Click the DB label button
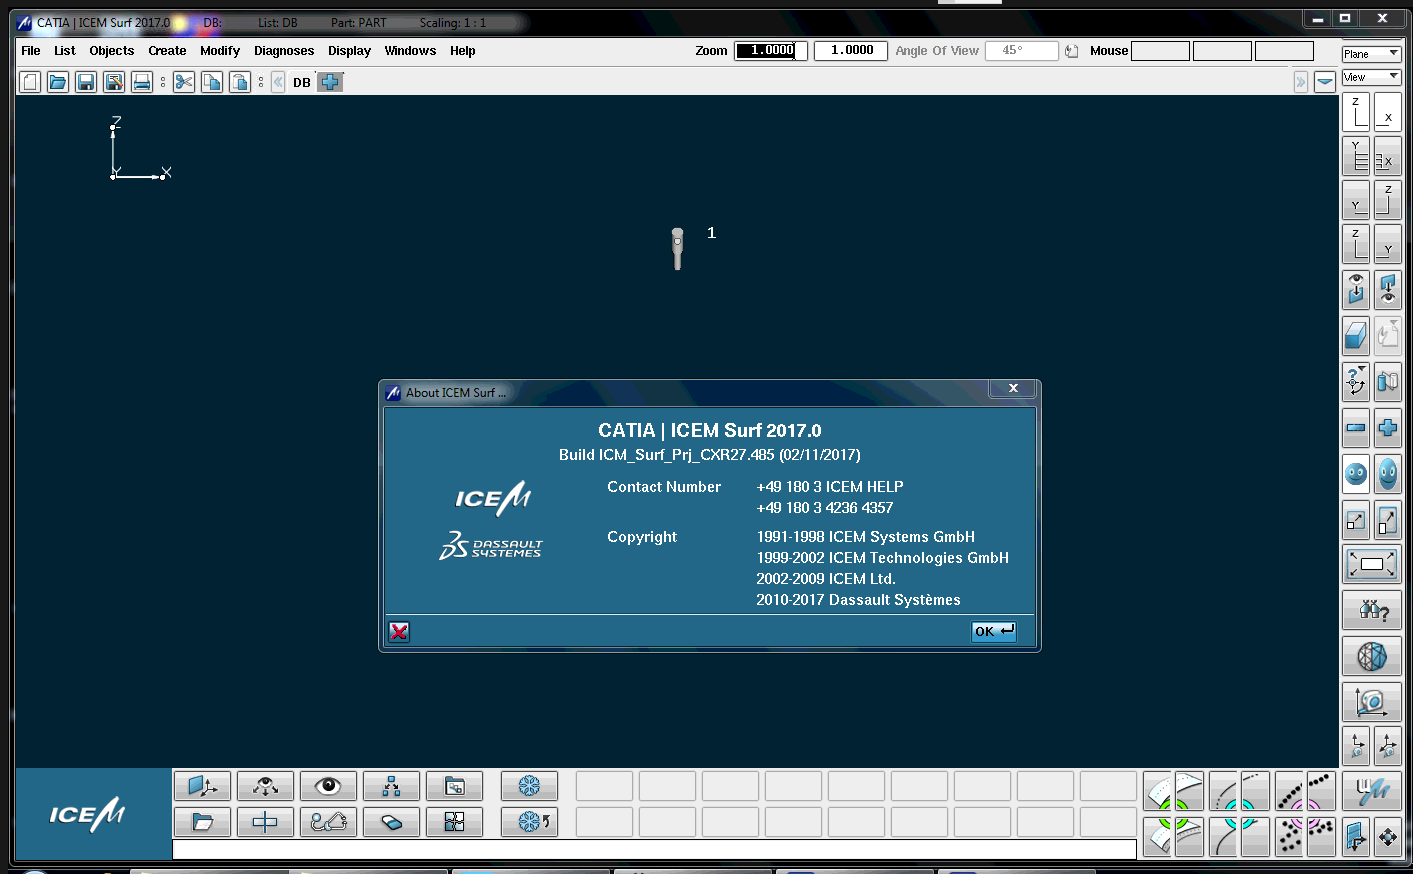The height and width of the screenshot is (874, 1413). click(302, 83)
